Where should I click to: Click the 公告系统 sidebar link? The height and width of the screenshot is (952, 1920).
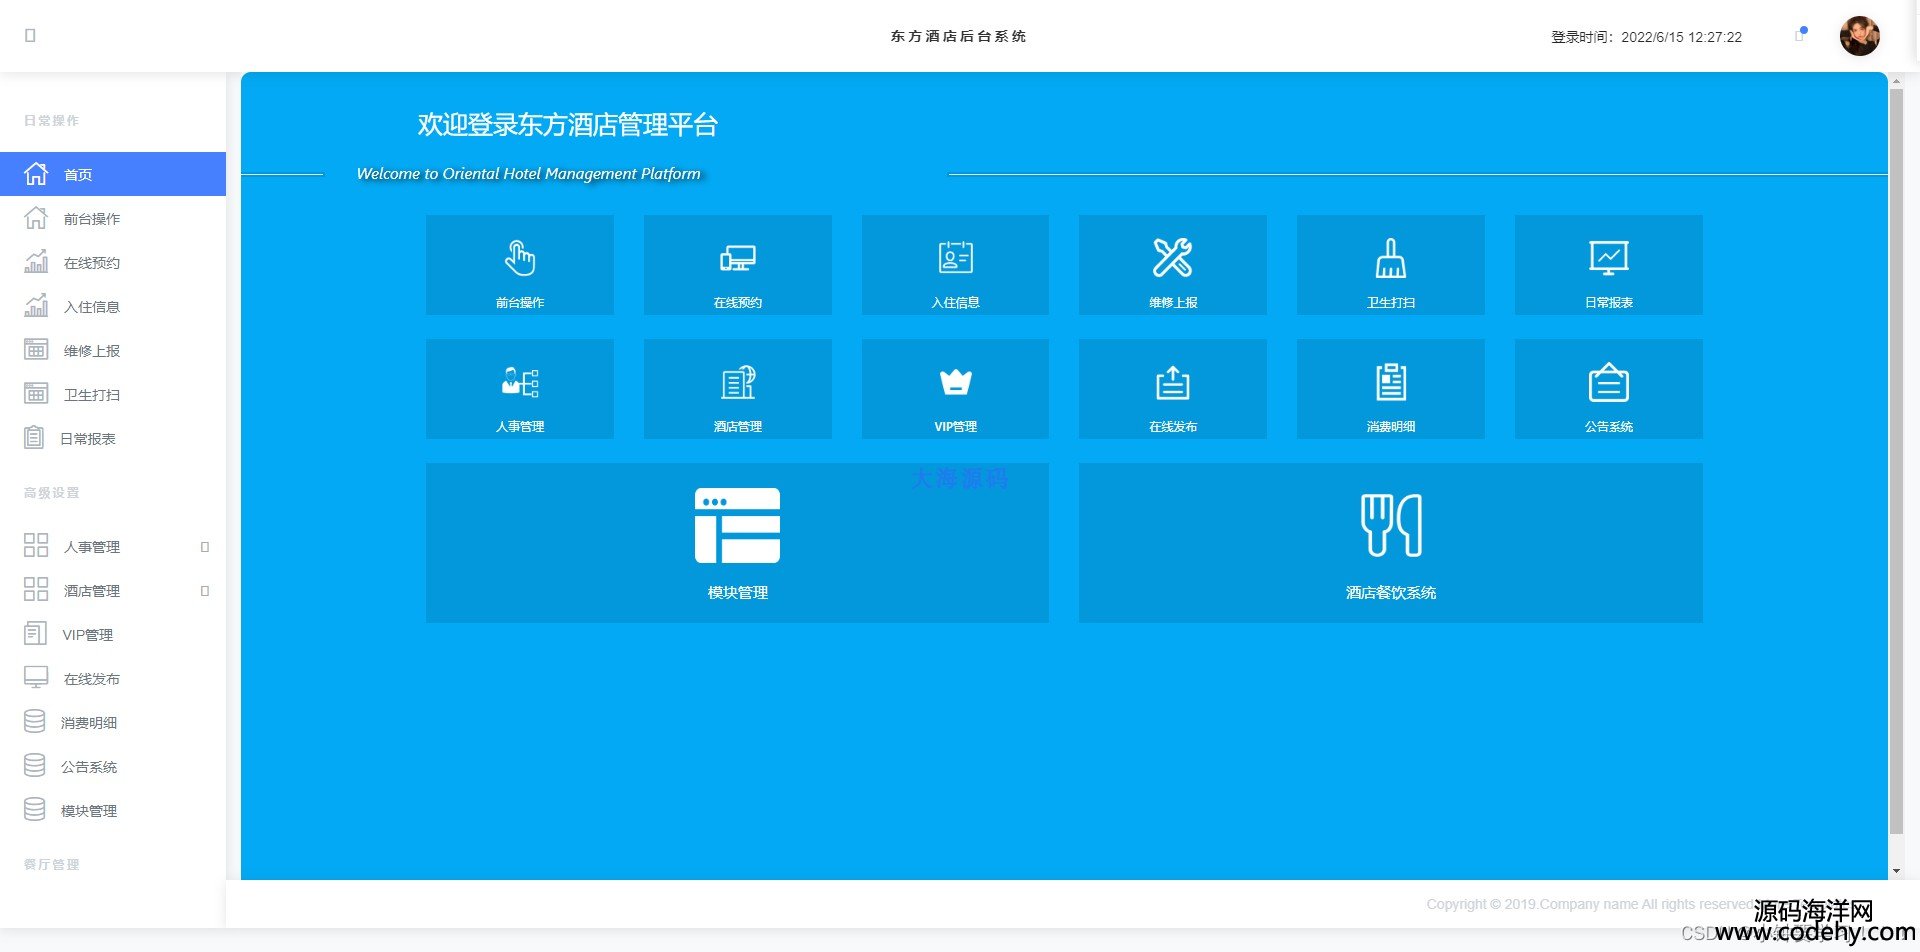tap(89, 767)
